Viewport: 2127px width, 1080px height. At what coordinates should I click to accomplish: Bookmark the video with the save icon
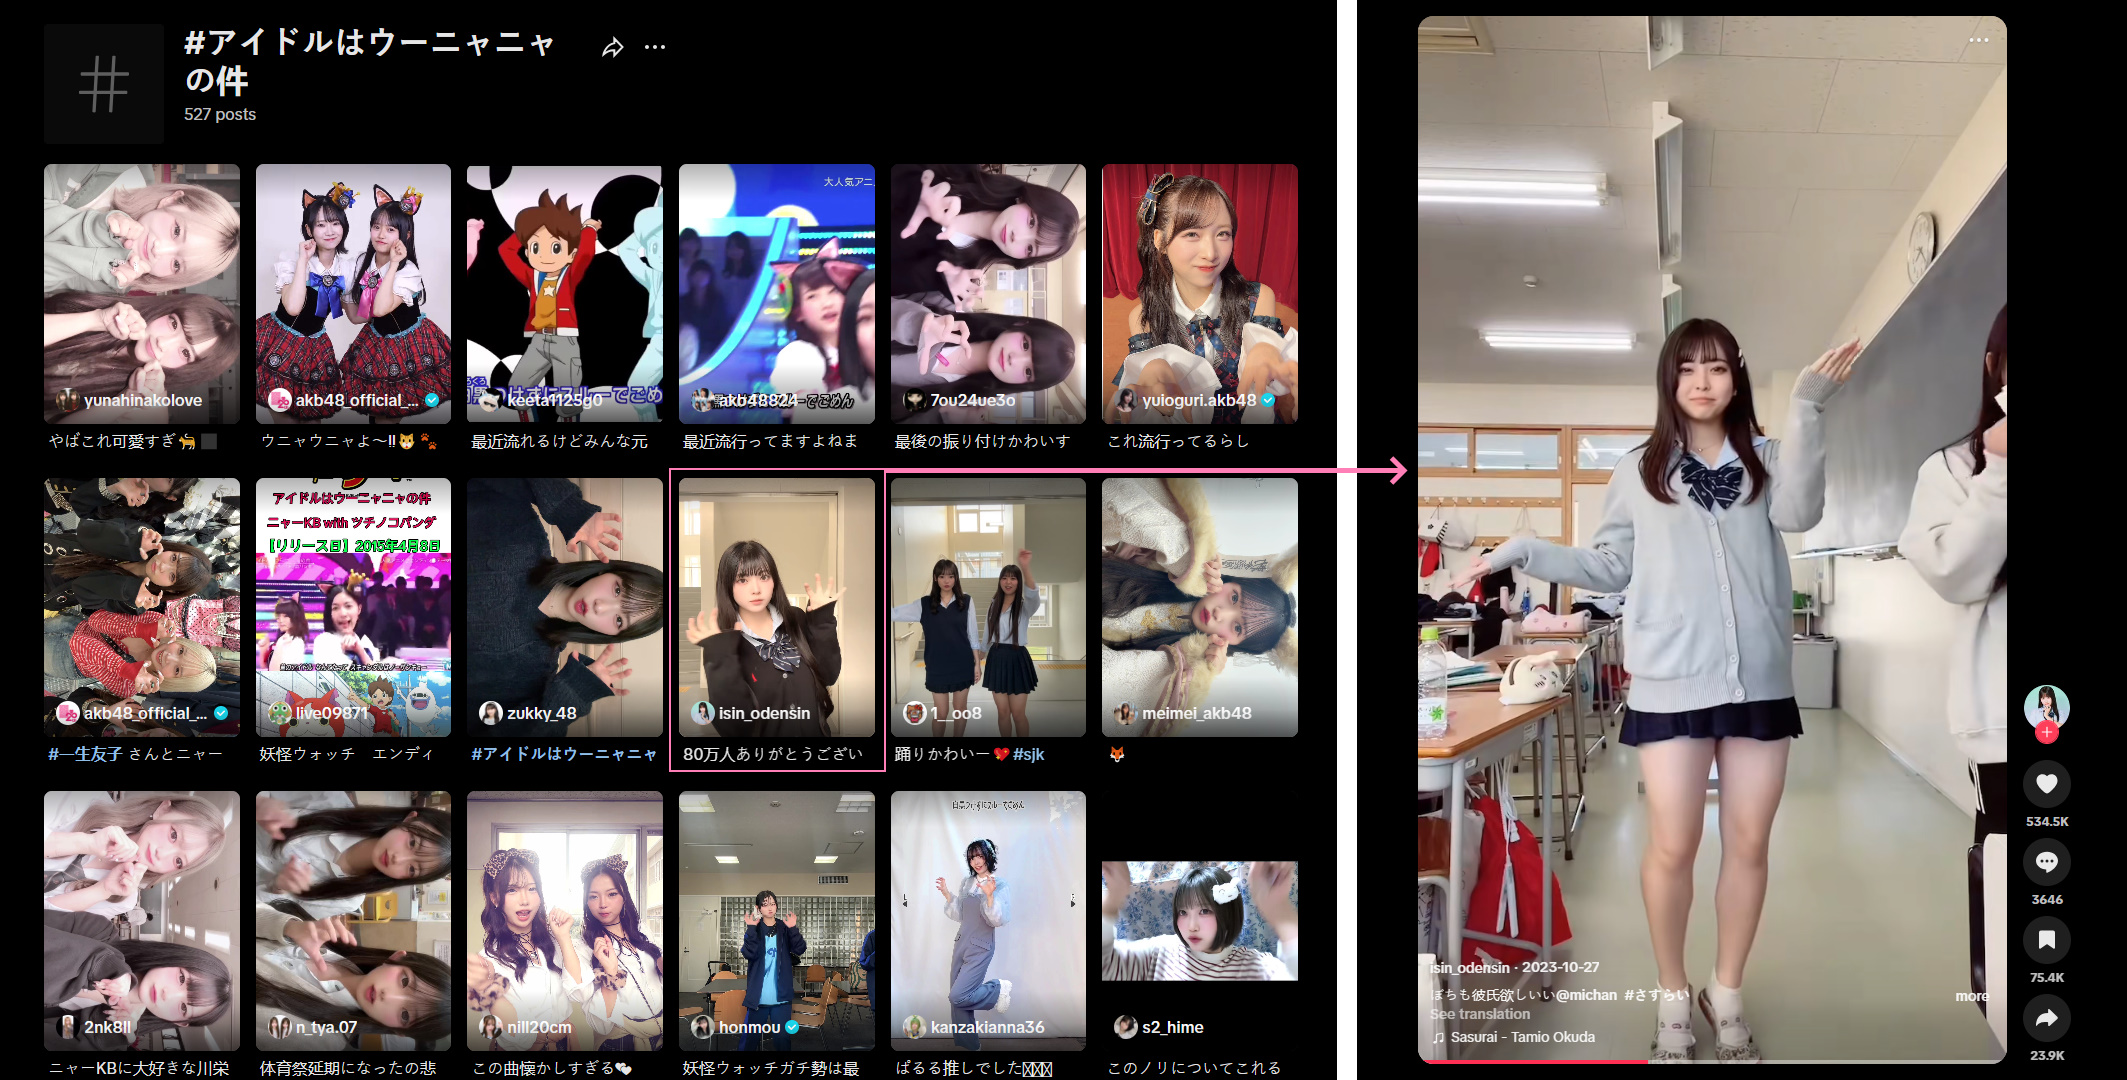[2046, 940]
